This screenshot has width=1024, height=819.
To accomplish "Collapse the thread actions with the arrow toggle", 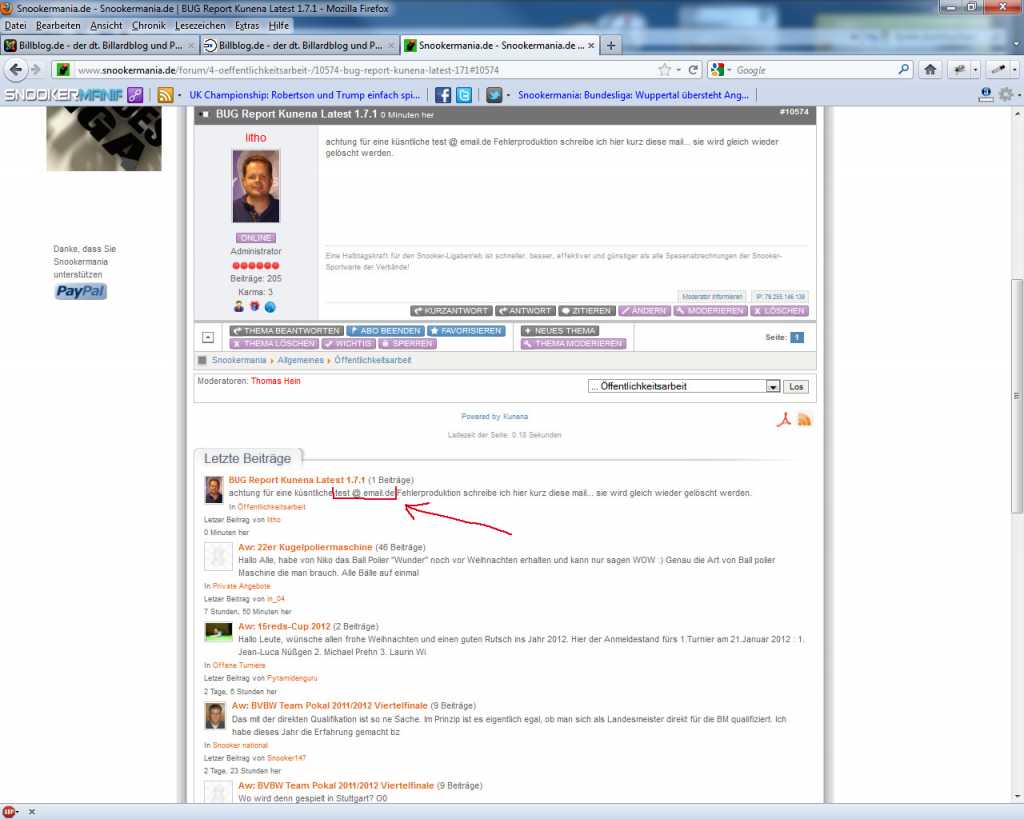I will pos(207,337).
